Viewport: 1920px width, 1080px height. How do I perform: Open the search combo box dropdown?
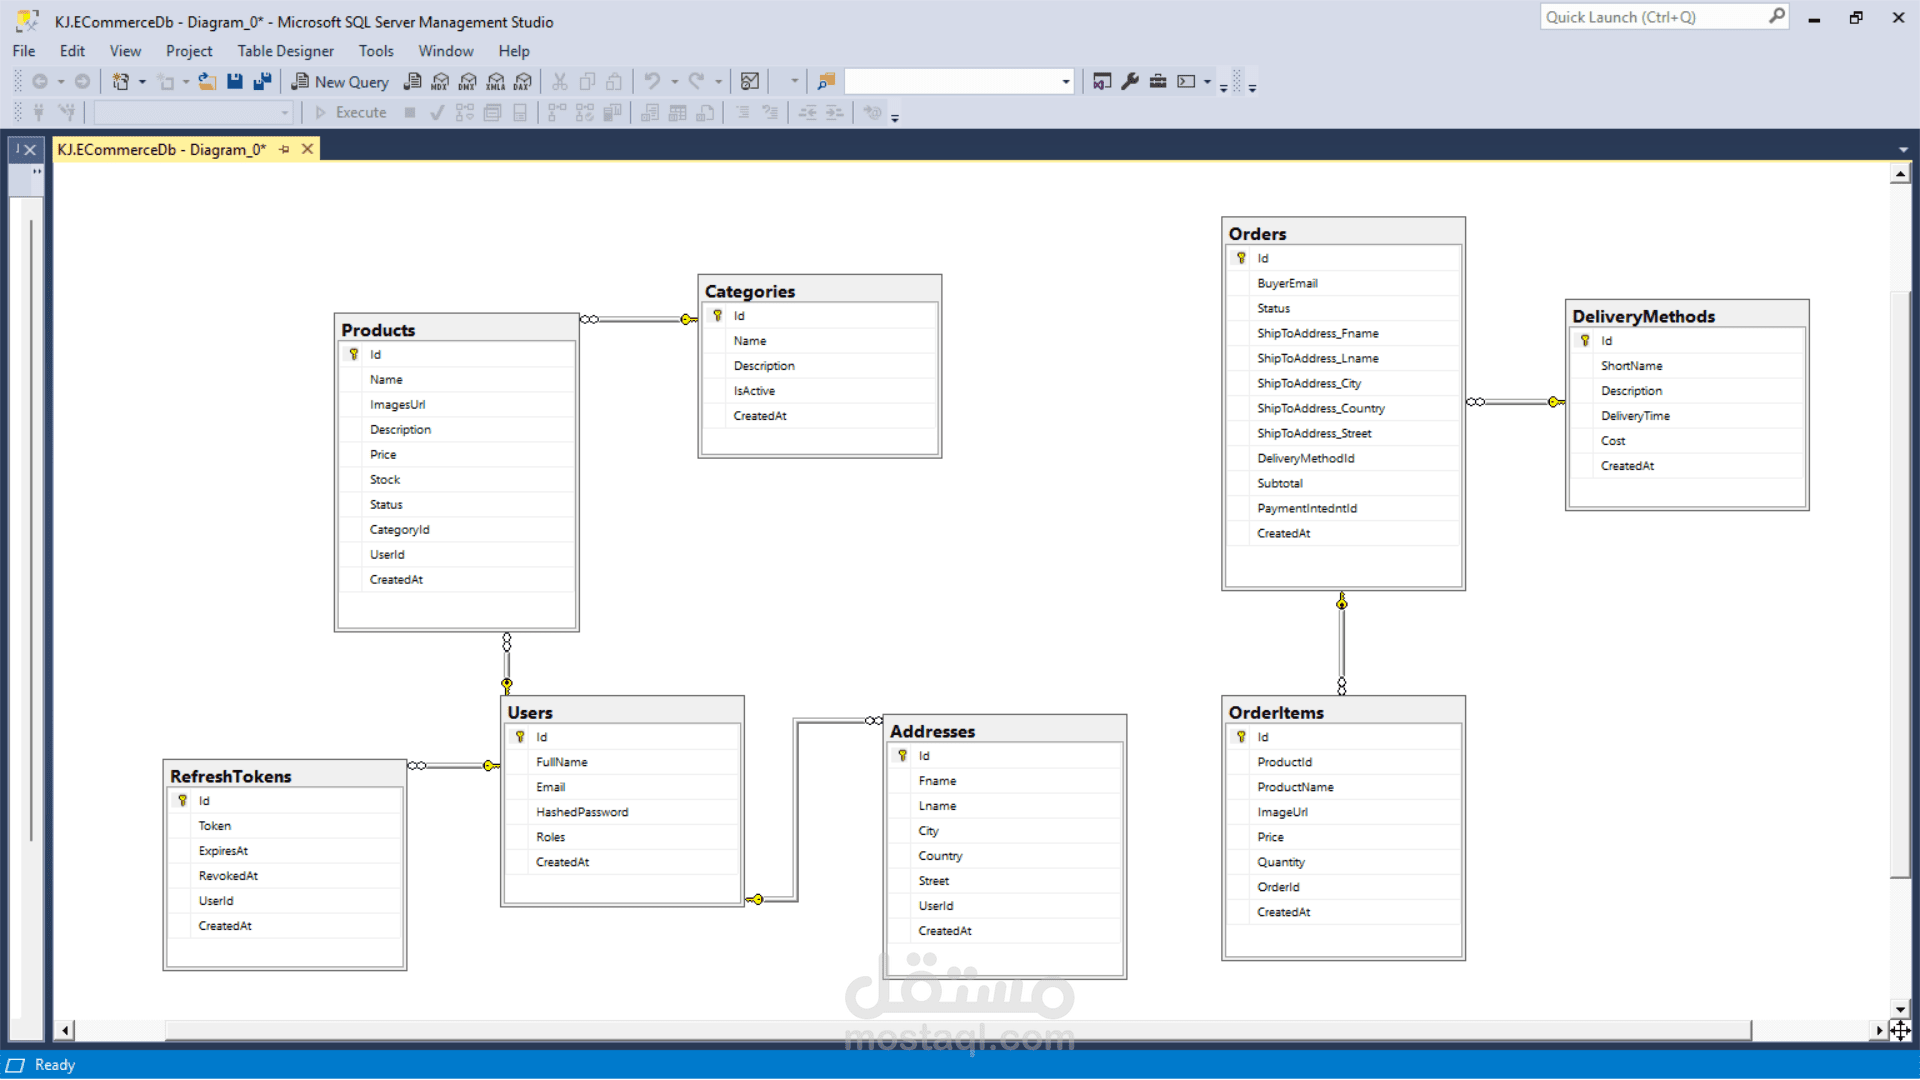(x=1065, y=82)
